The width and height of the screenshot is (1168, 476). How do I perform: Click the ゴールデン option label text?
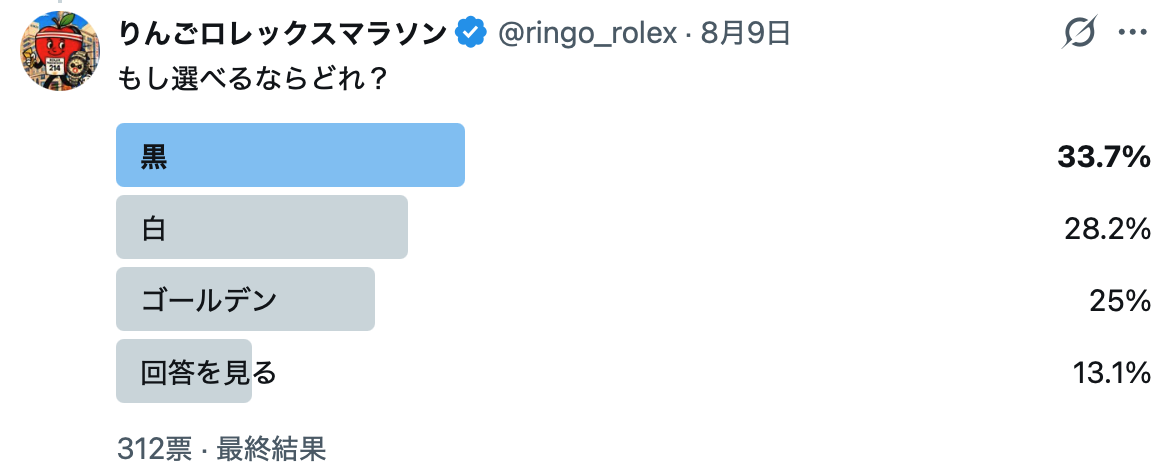point(209,301)
